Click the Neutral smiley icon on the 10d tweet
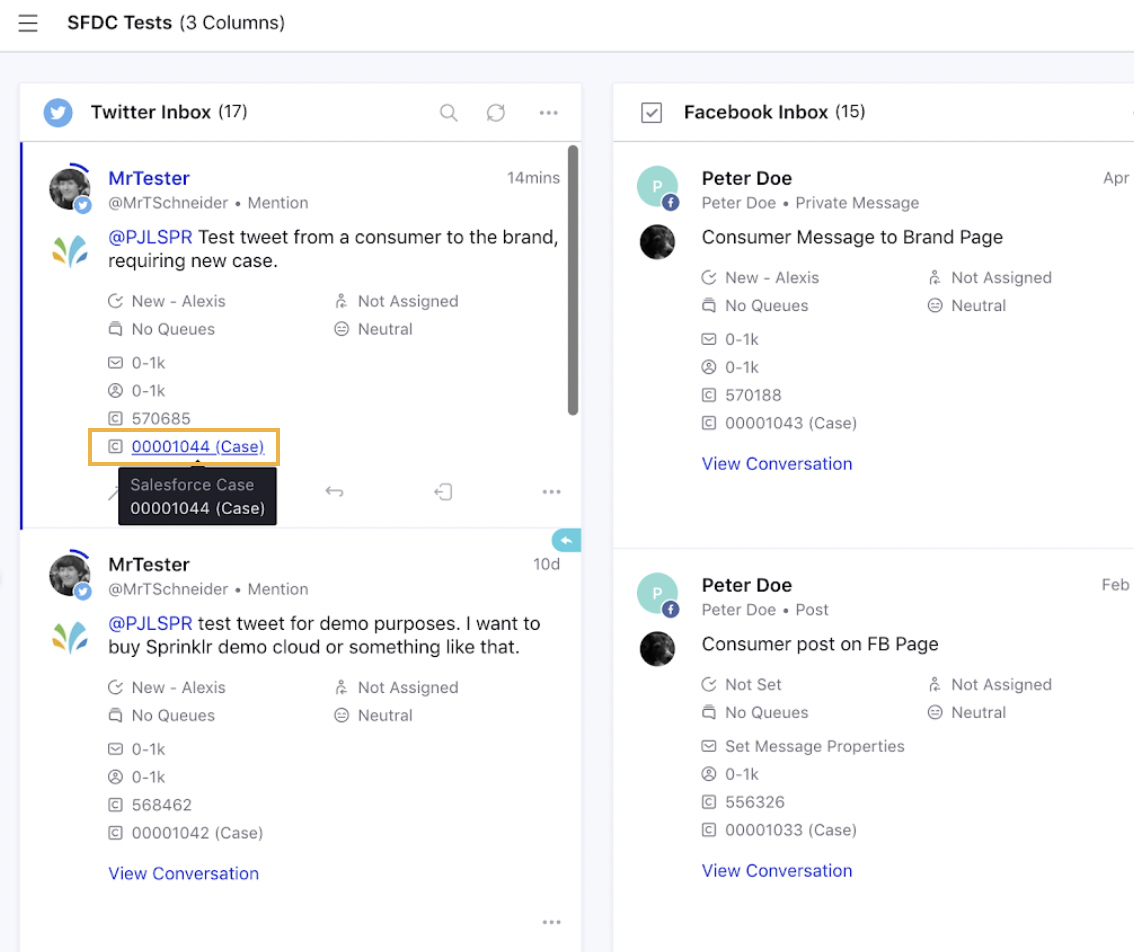This screenshot has height=952, width=1134. pos(341,715)
